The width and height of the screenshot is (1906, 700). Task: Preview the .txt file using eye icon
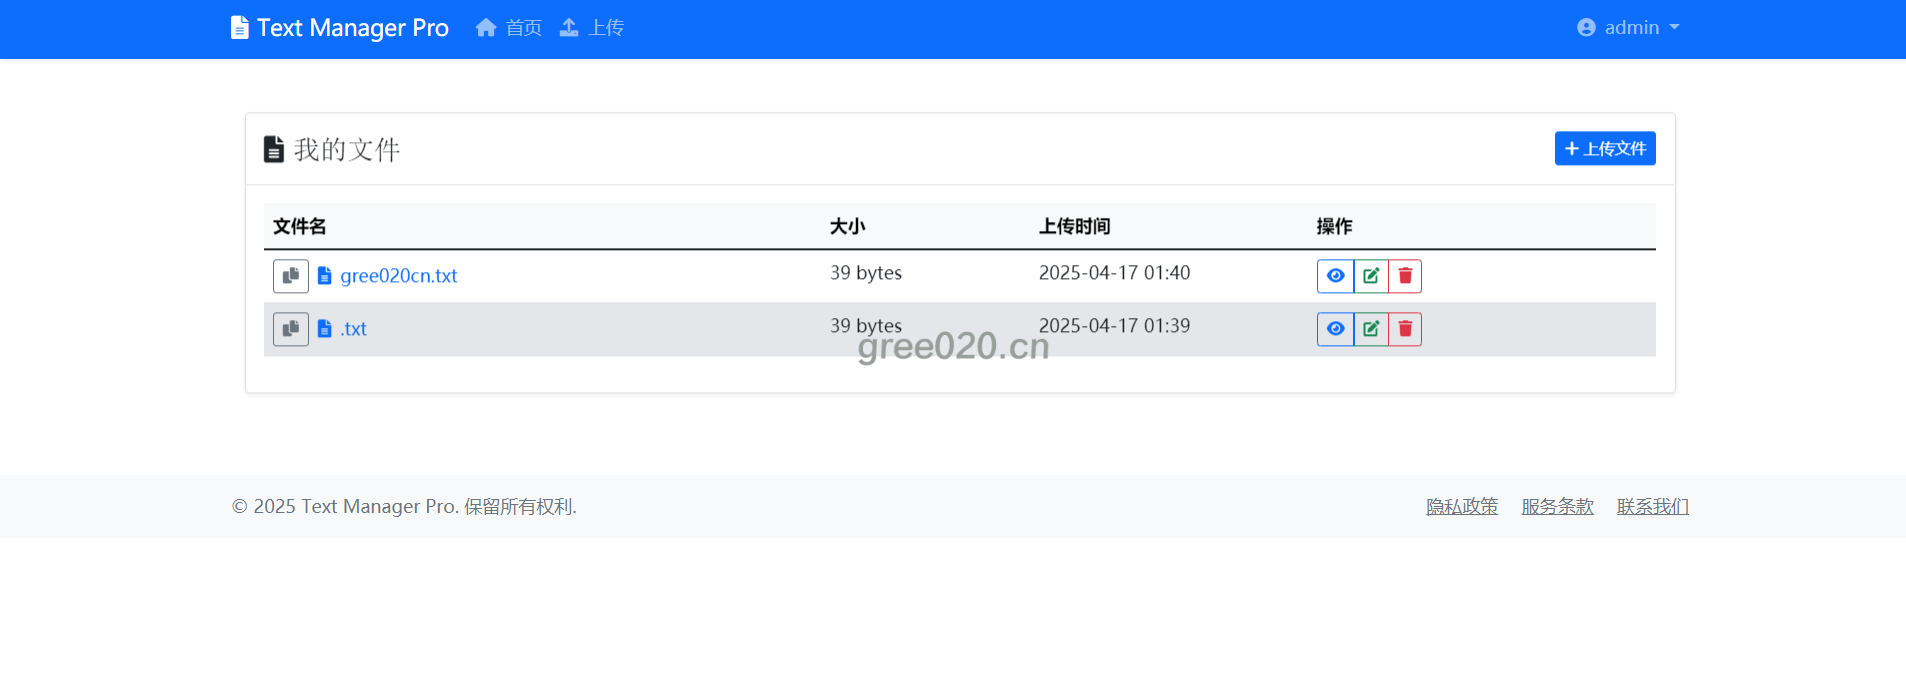click(1335, 329)
